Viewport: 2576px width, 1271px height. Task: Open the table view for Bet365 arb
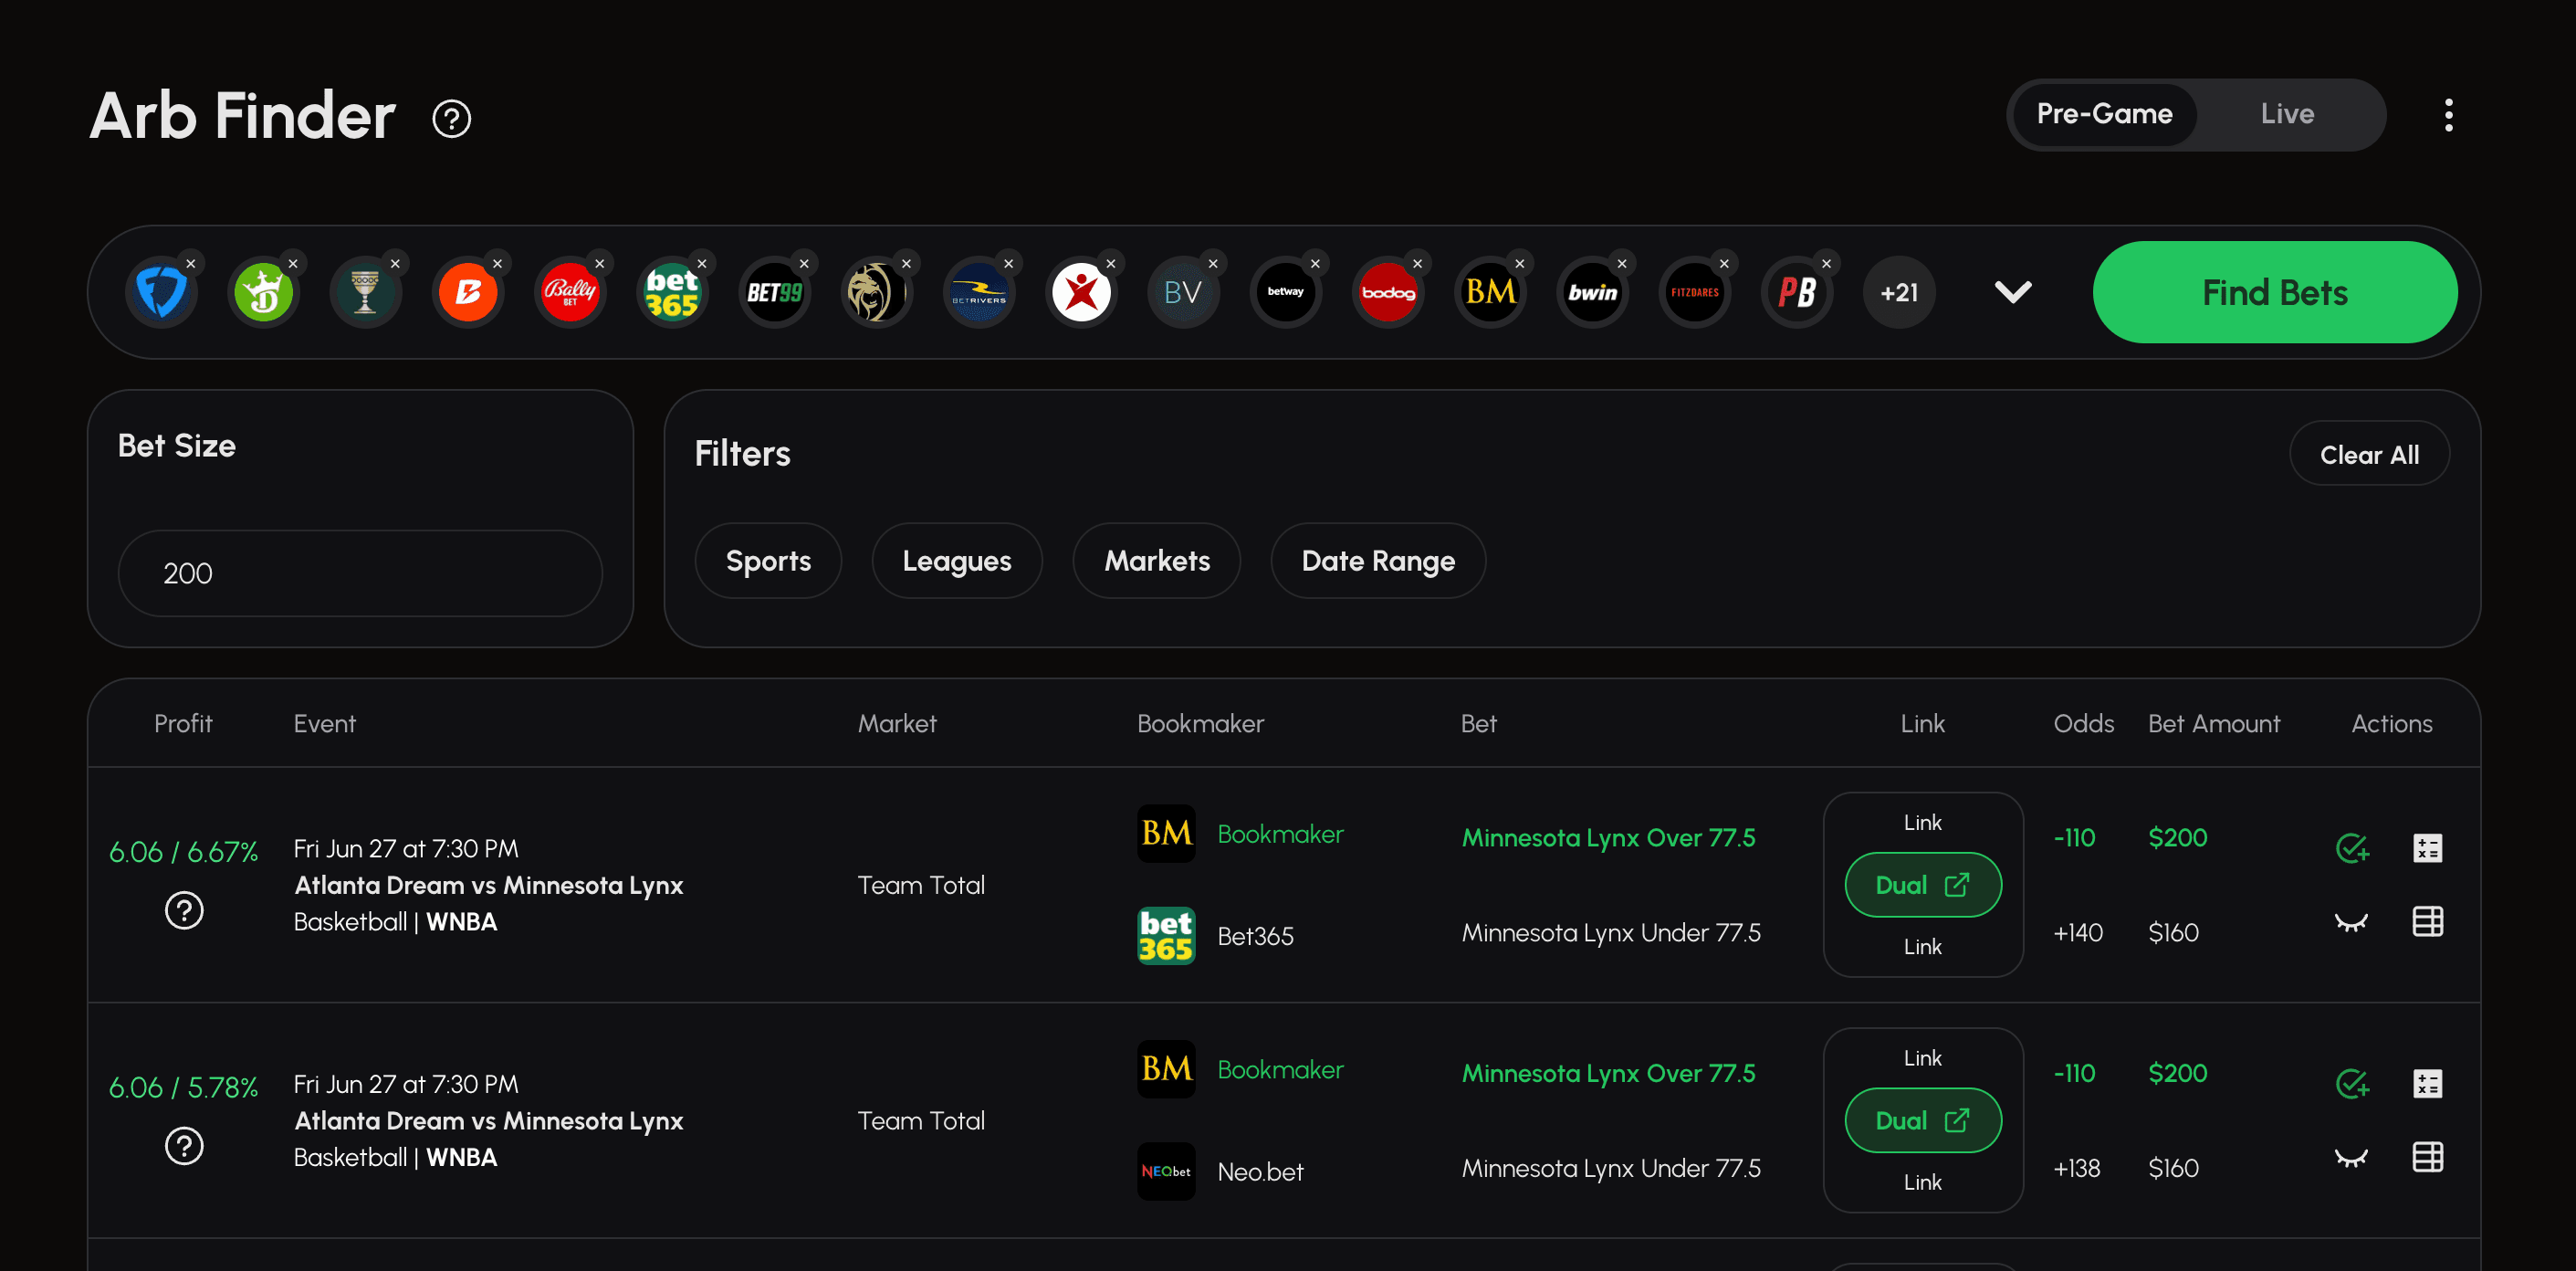[2428, 921]
